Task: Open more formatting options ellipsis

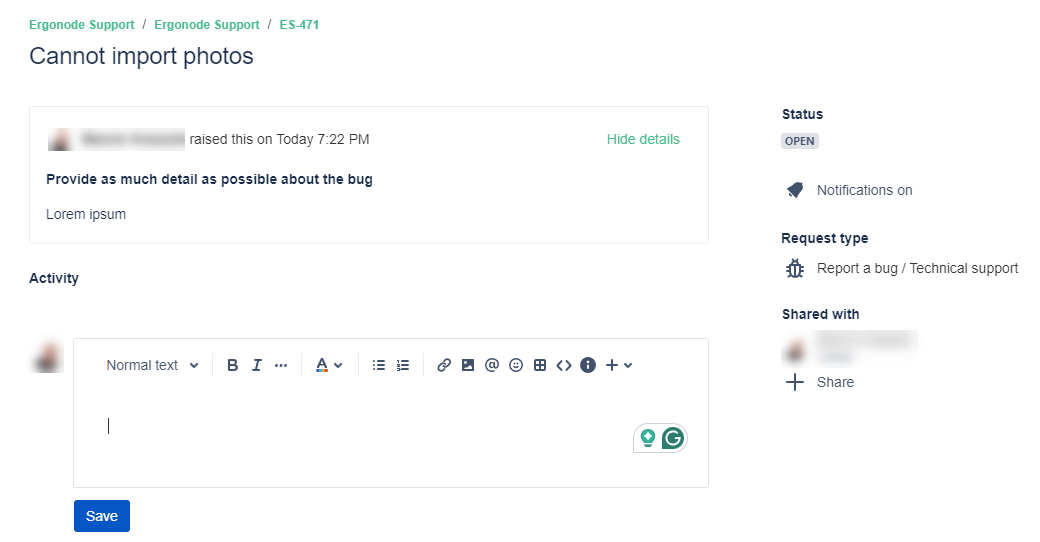Action: tap(281, 366)
